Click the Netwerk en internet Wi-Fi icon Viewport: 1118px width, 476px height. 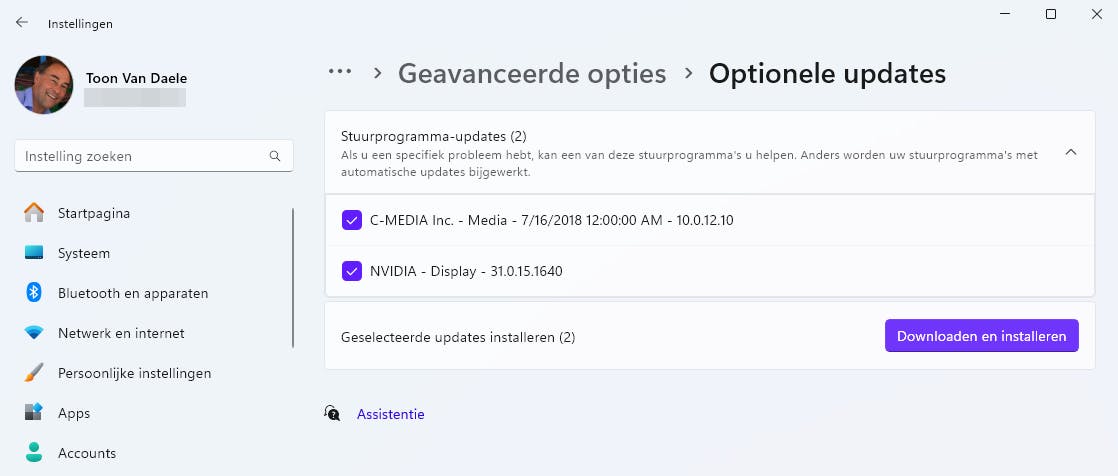coord(34,333)
